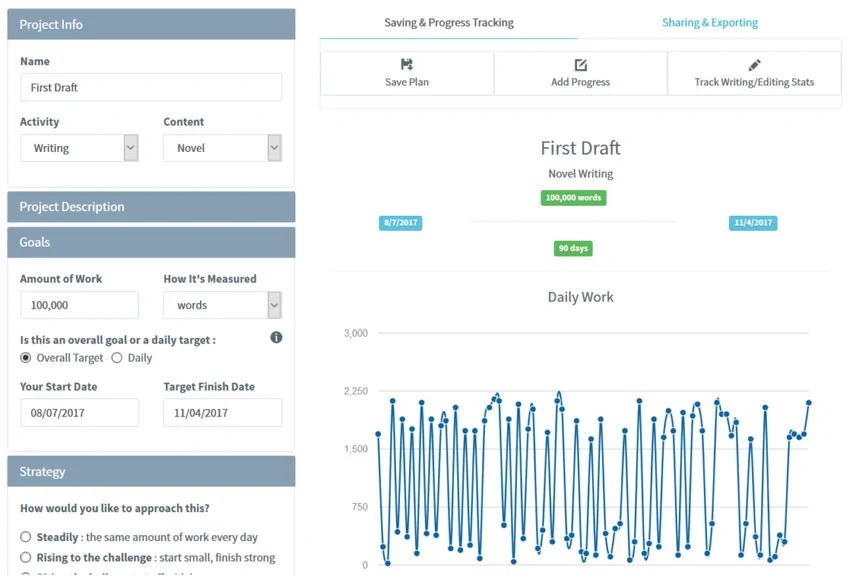Click the green 100,000 words badge
This screenshot has height=576, width=850.
(573, 198)
